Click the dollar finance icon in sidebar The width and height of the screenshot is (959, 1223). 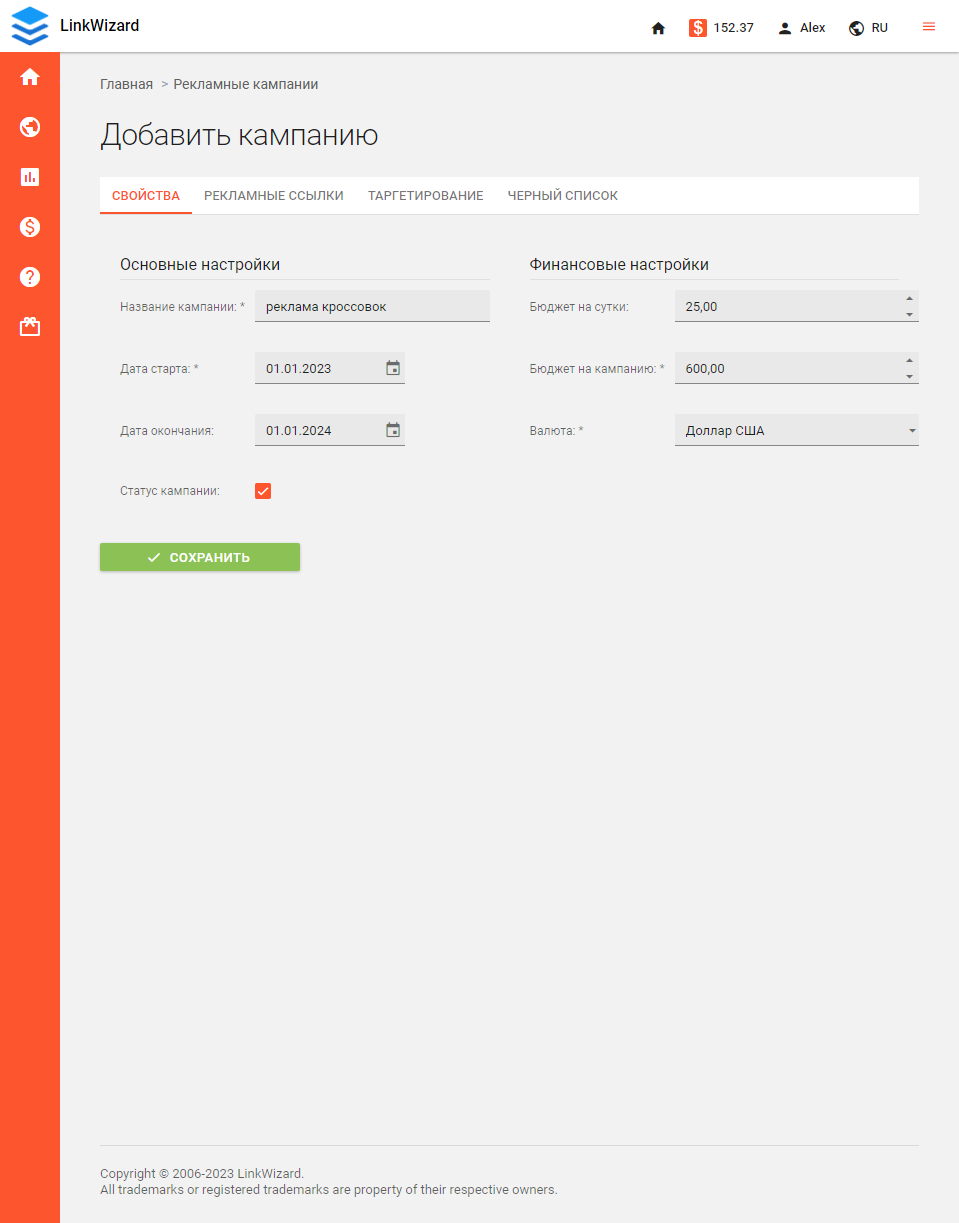29,227
